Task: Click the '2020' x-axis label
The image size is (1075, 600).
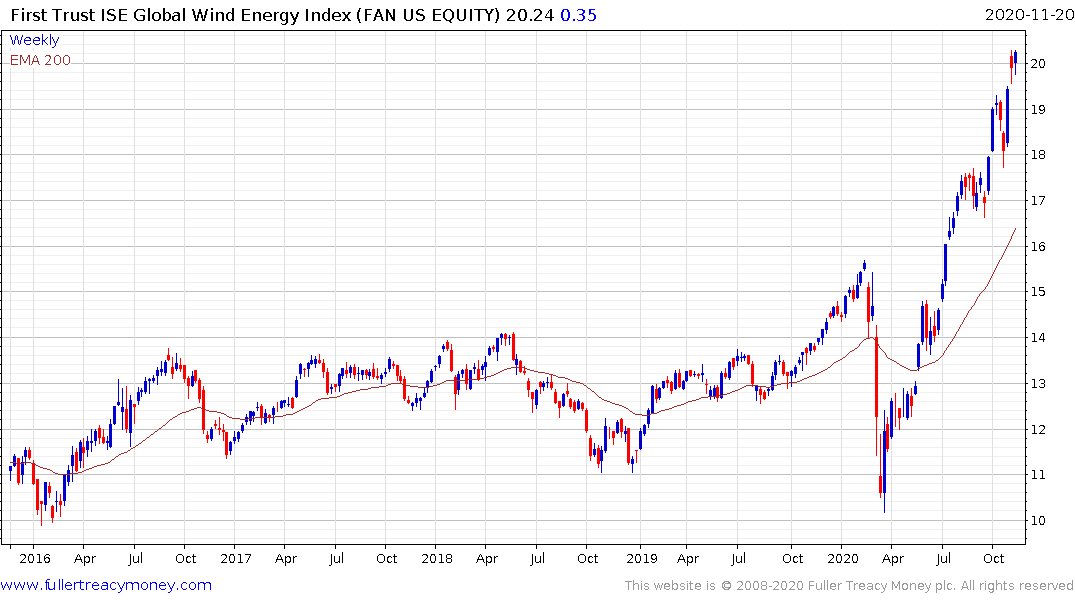Action: click(843, 558)
